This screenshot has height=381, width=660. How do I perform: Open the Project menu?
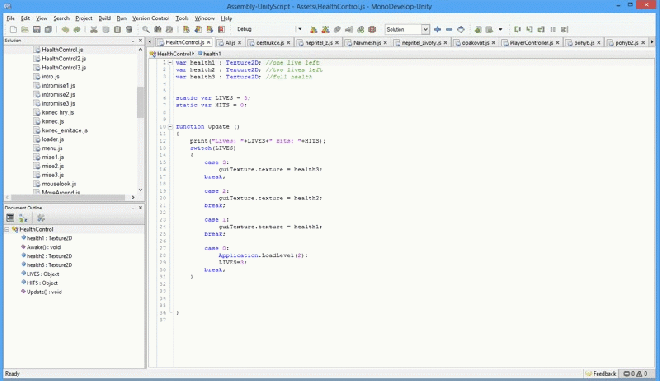[x=84, y=19]
